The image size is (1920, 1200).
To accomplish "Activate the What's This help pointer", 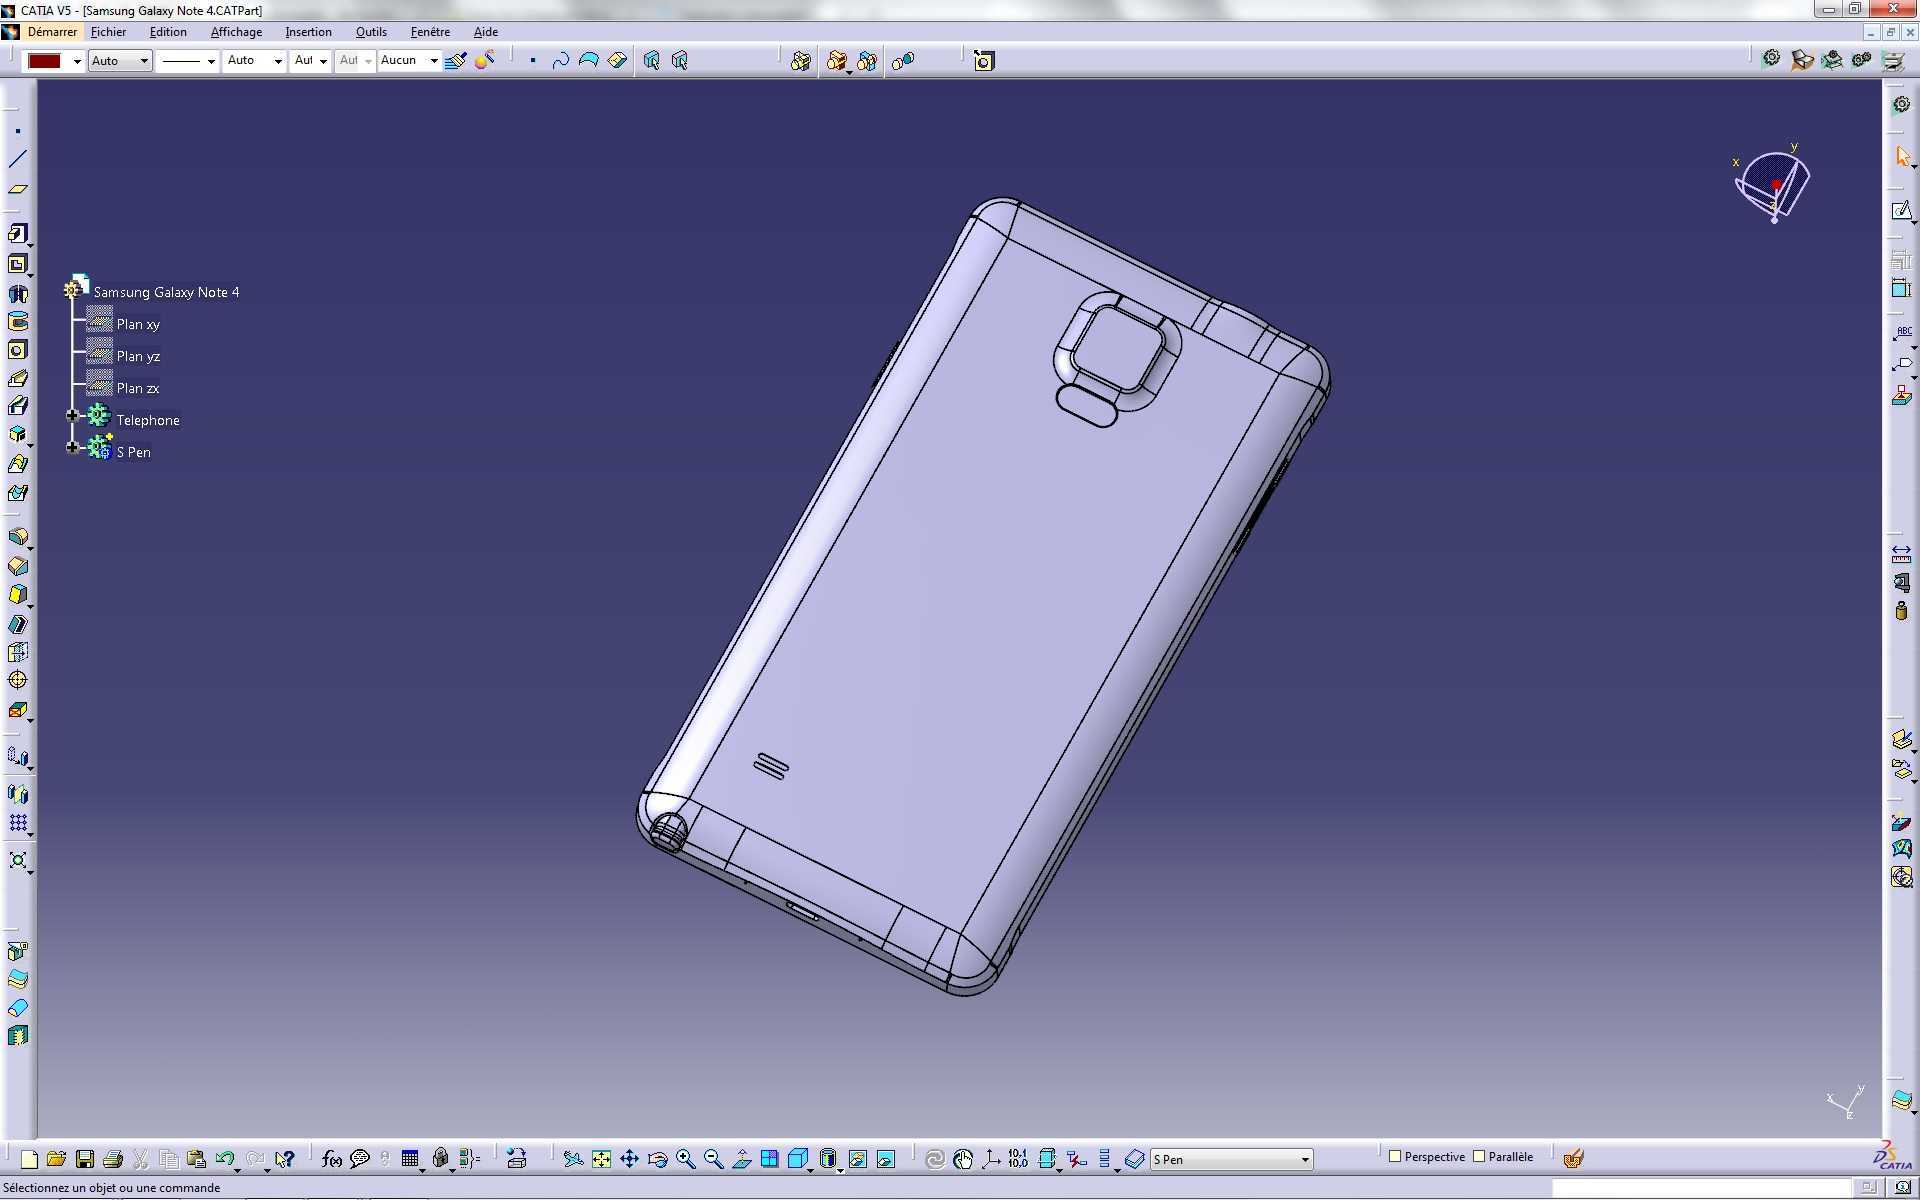I will [285, 1159].
